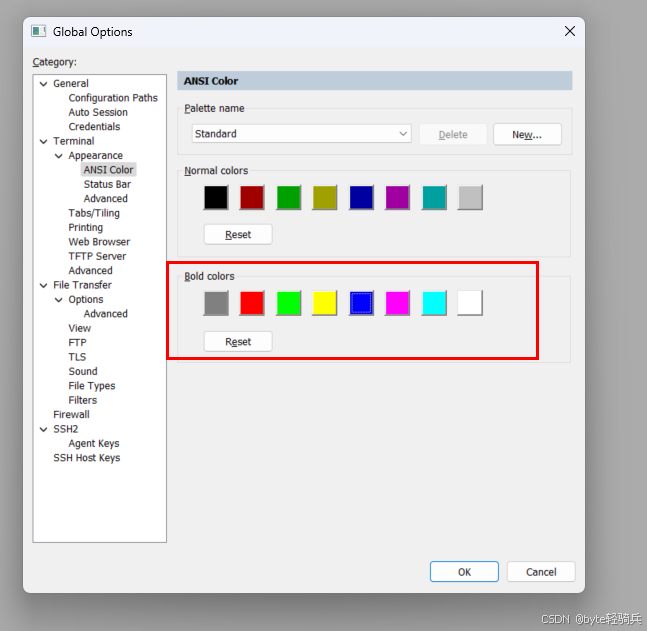
Task: Click the normal purple swatch
Action: point(397,197)
